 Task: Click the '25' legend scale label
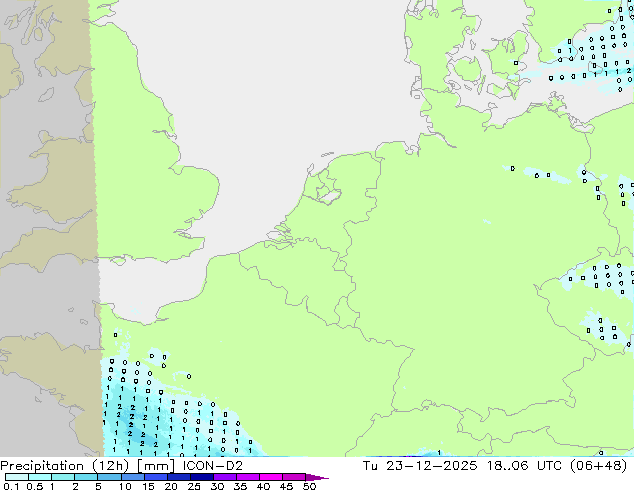pyautogui.click(x=194, y=486)
